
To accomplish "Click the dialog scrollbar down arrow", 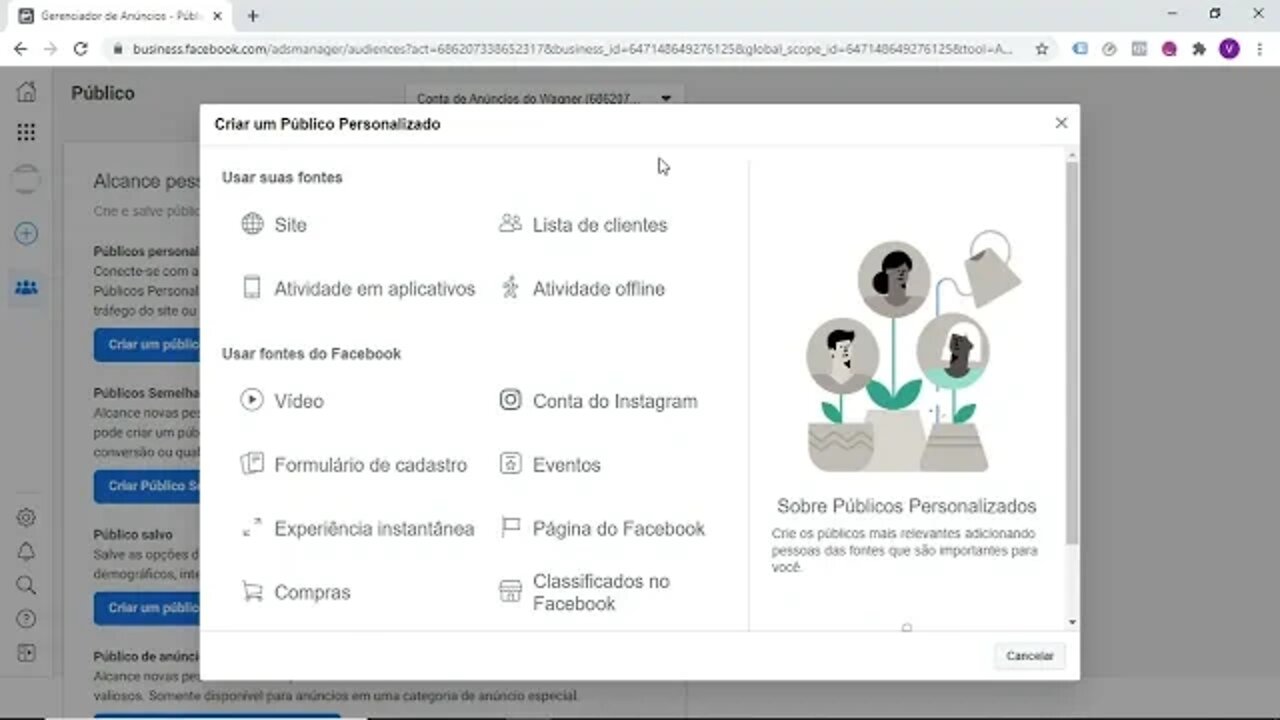I will coord(1072,622).
